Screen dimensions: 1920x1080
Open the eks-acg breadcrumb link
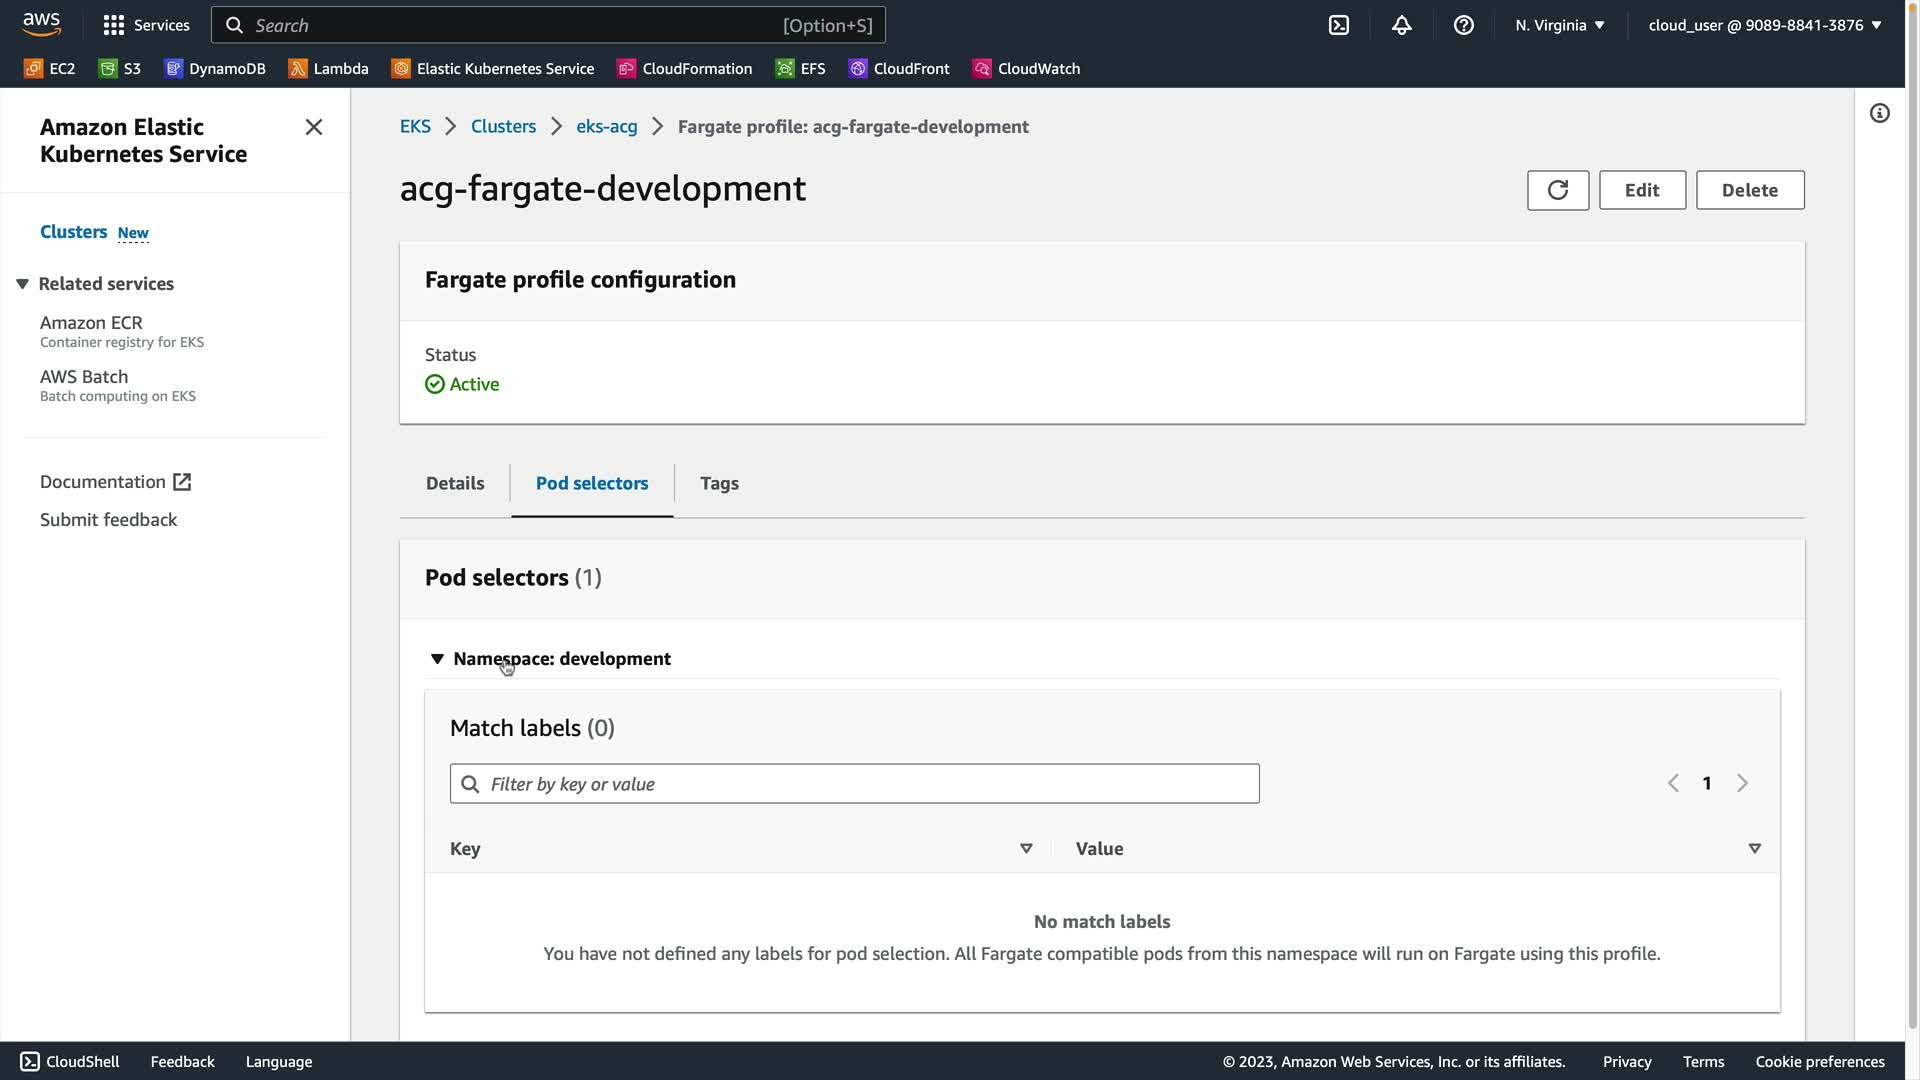[606, 127]
